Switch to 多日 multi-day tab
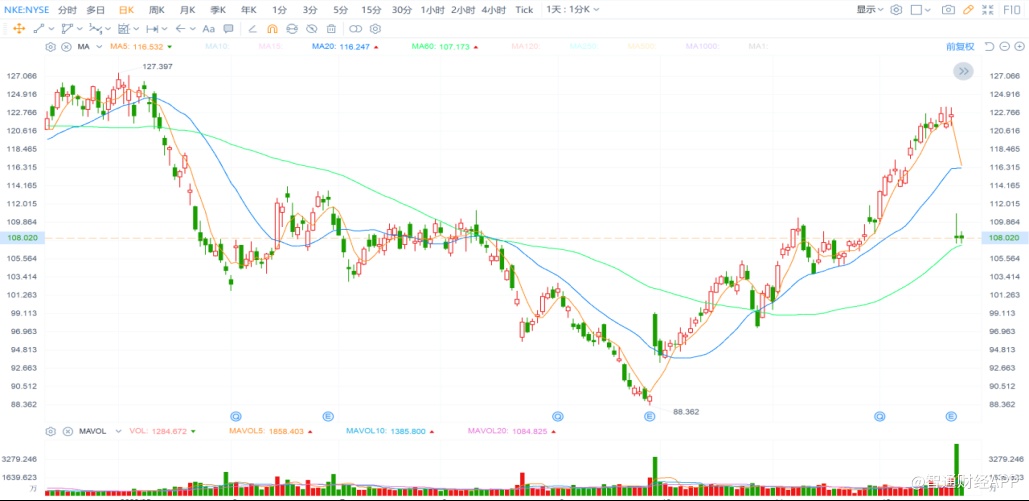 [x=96, y=10]
